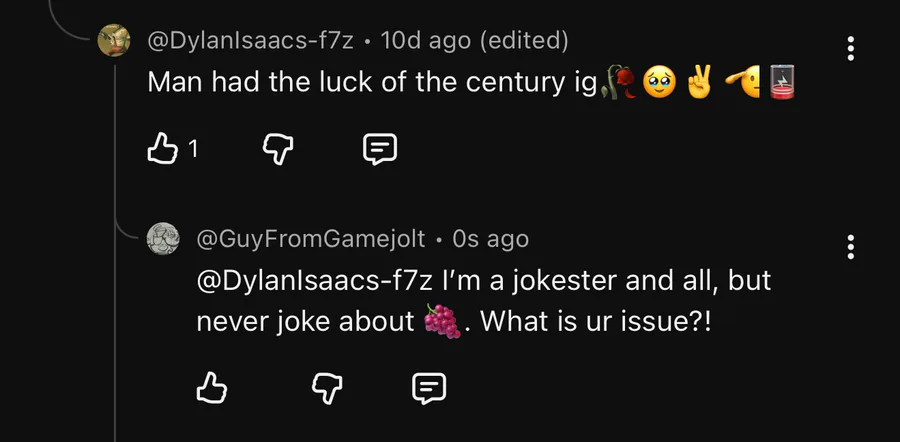Click reply icon under GuyFromGamejolt reply

429,387
